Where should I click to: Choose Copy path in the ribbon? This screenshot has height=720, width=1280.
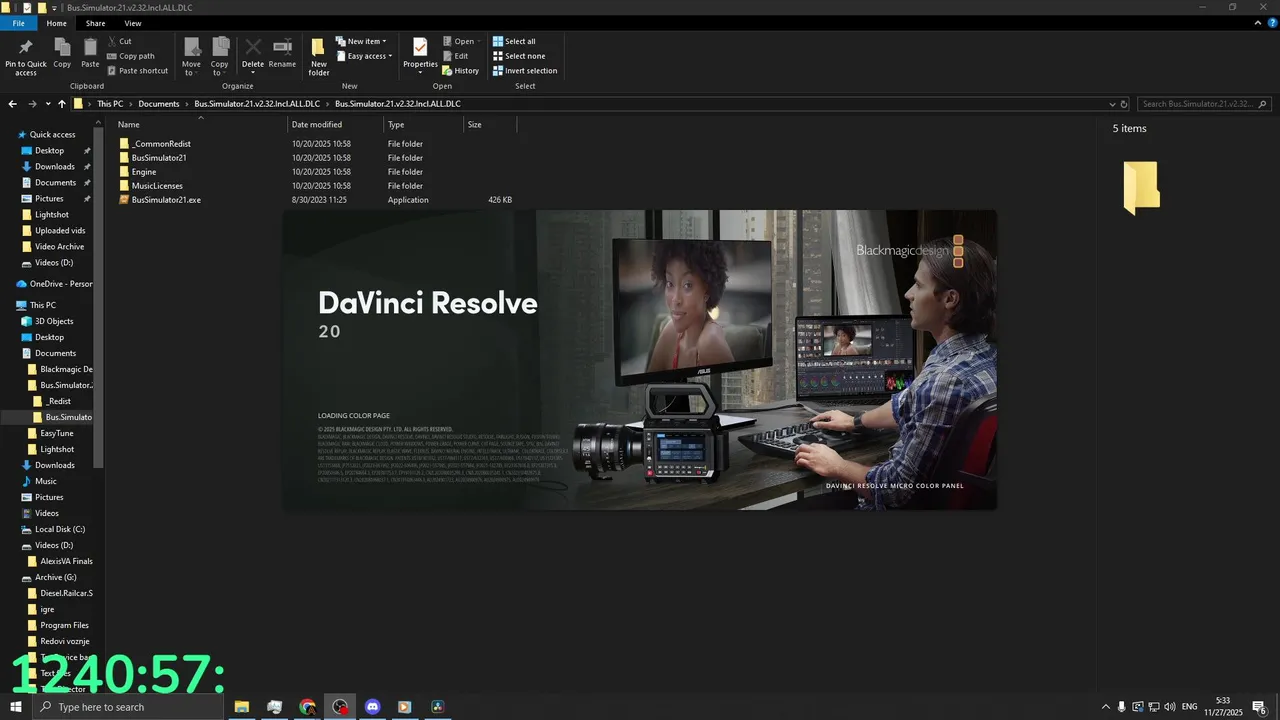pyautogui.click(x=130, y=56)
